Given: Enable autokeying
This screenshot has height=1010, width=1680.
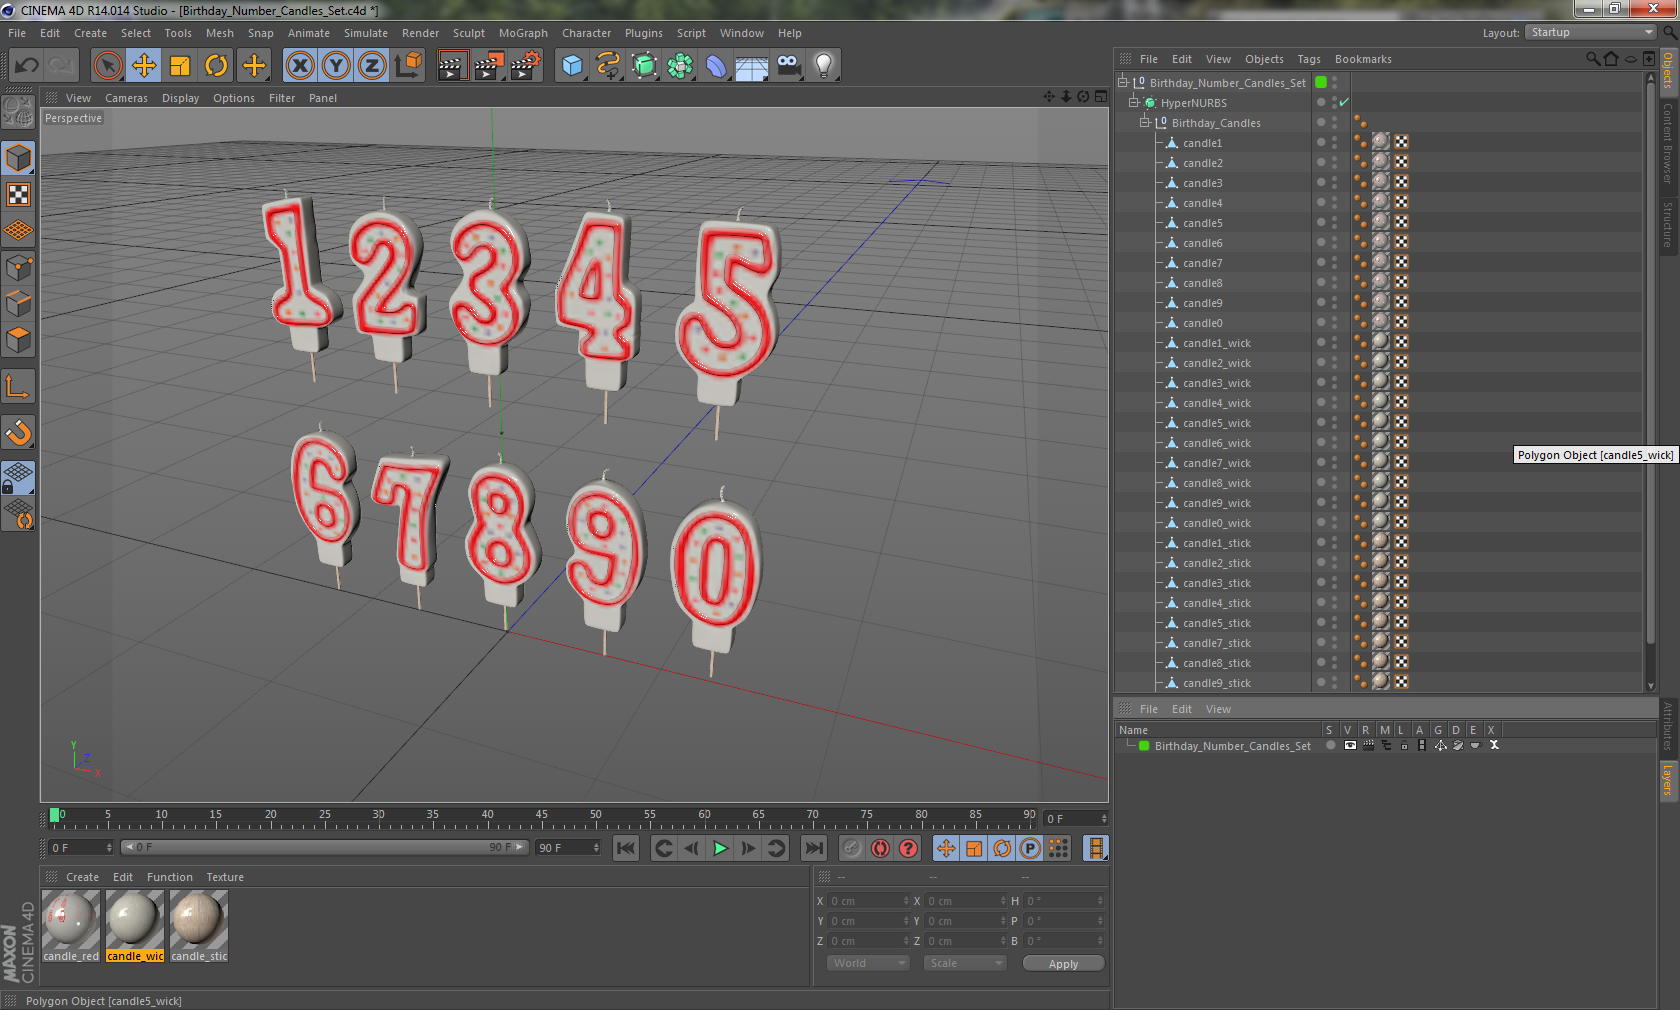Looking at the screenshot, I should [x=880, y=848].
